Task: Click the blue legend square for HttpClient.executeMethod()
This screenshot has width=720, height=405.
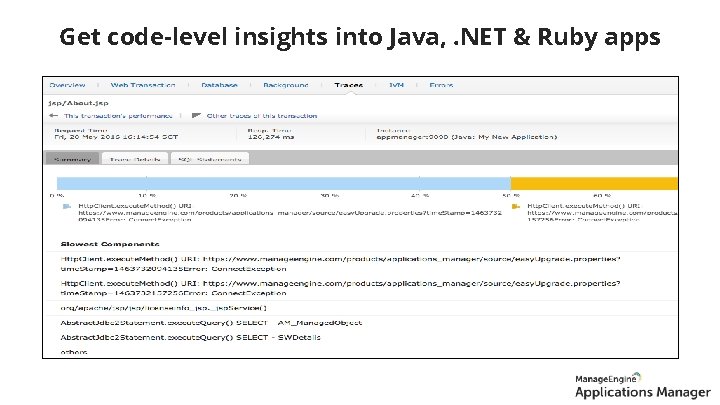Action: pos(67,207)
